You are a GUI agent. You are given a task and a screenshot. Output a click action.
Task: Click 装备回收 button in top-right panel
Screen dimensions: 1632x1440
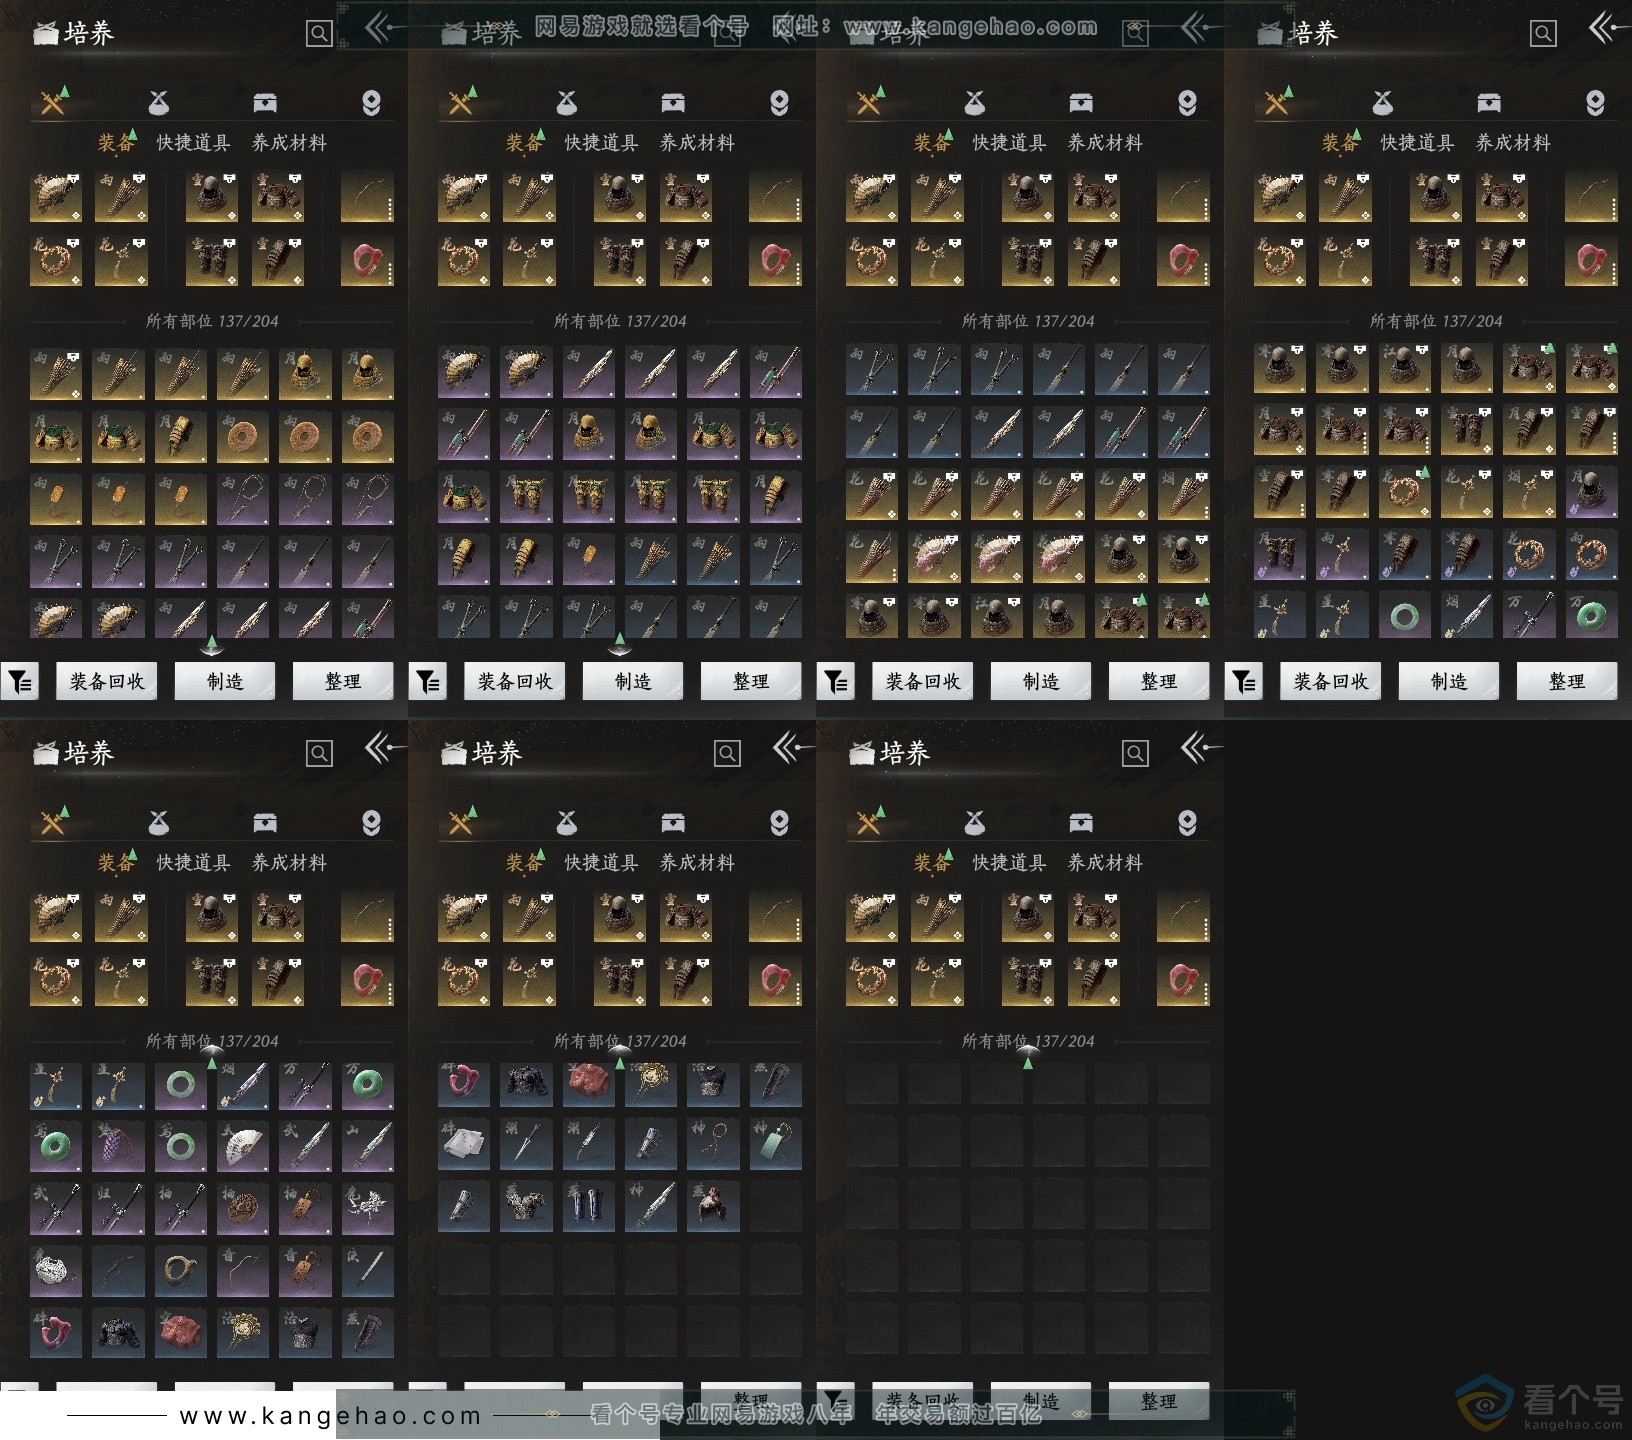click(1331, 681)
